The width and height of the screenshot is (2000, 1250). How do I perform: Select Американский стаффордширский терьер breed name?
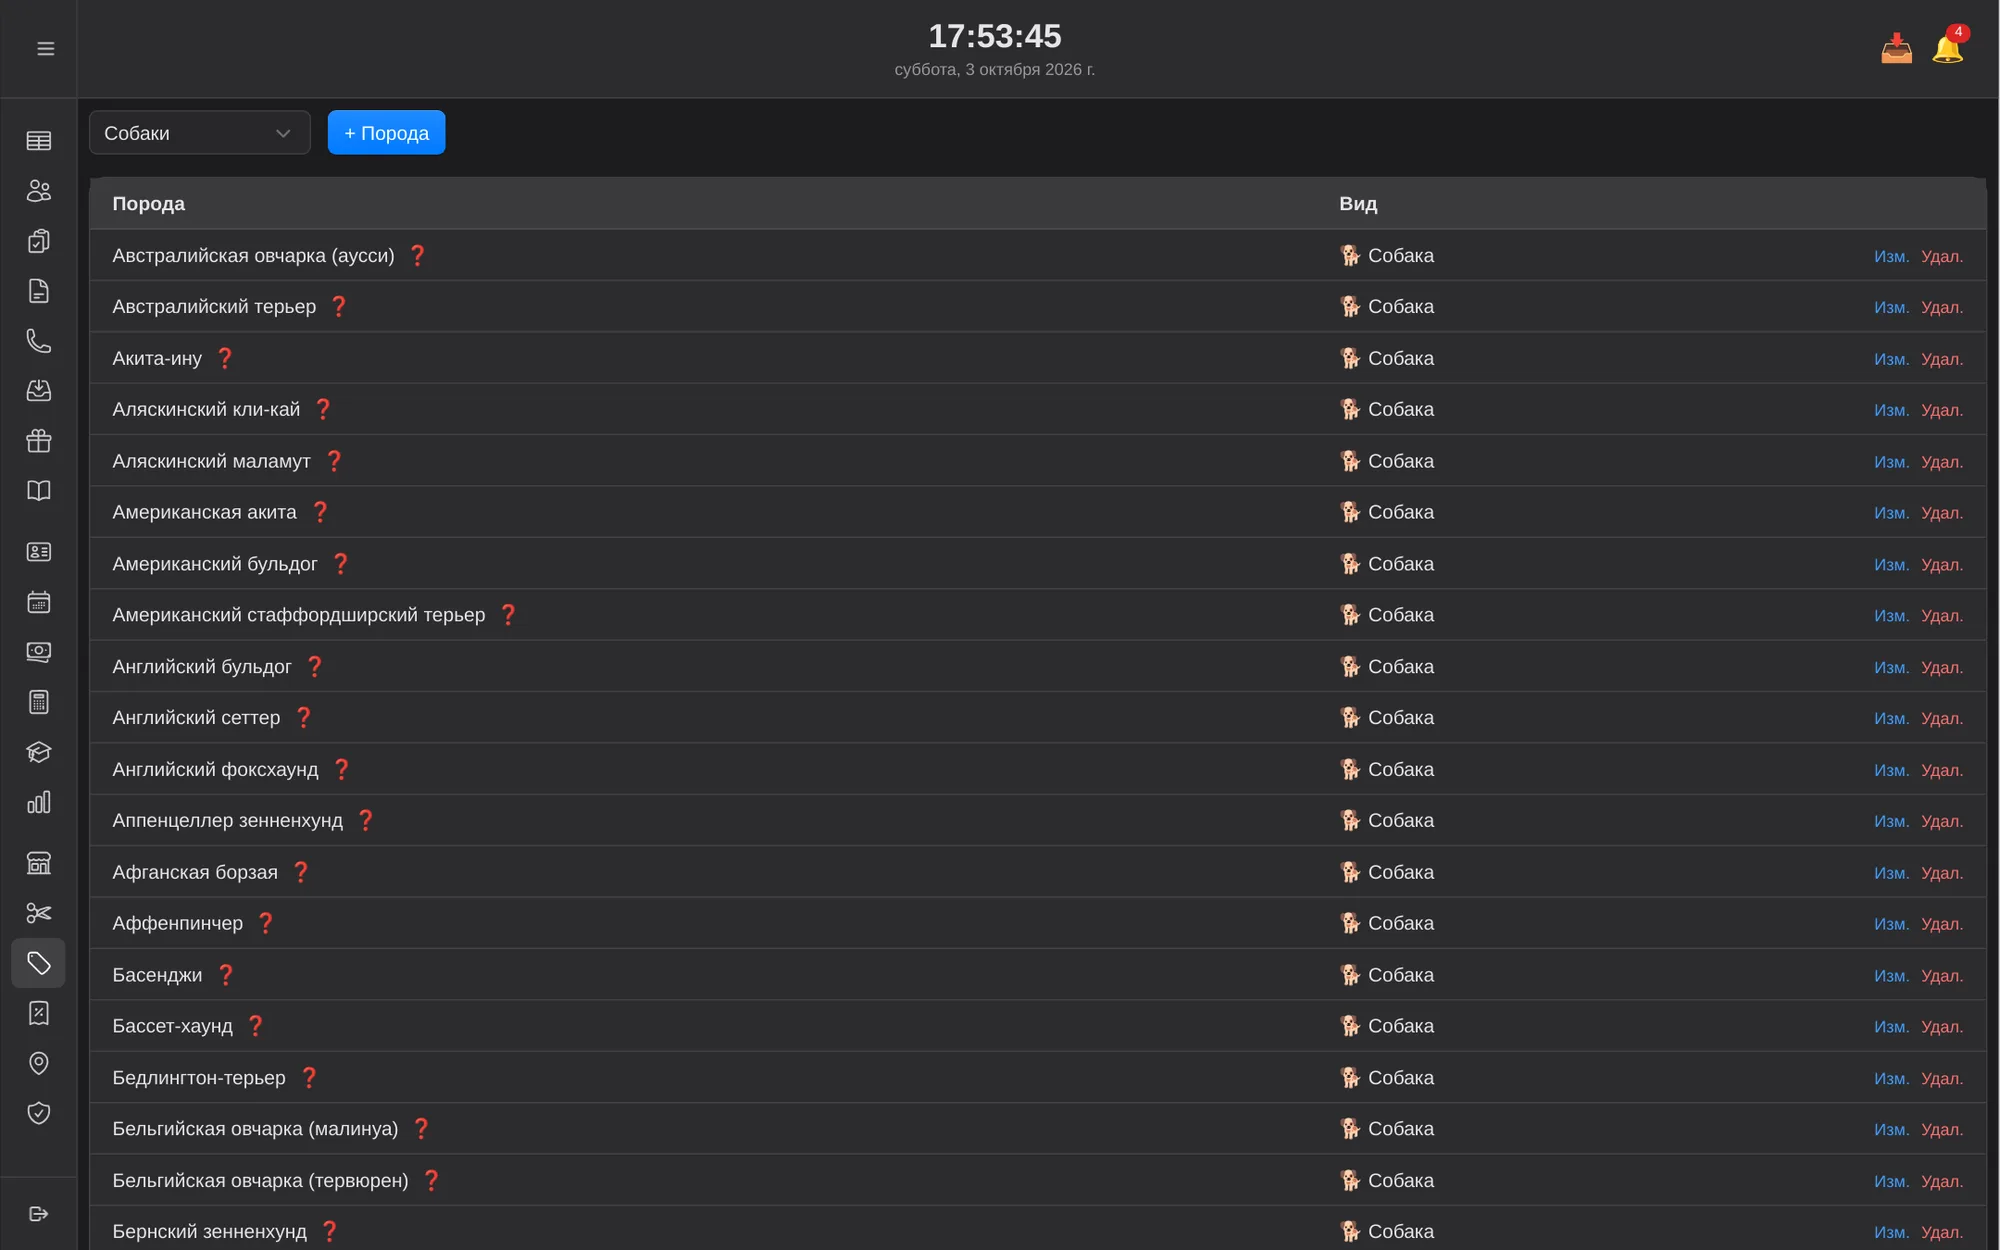pos(298,615)
